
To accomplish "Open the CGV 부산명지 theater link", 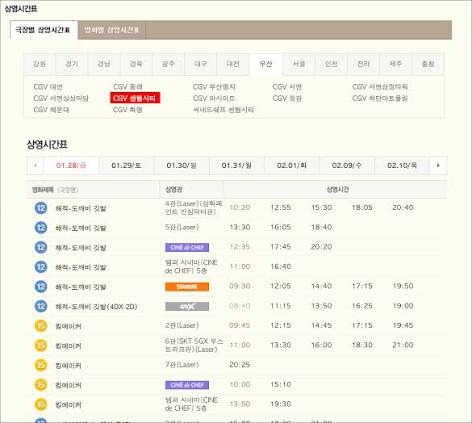I will click(x=214, y=87).
